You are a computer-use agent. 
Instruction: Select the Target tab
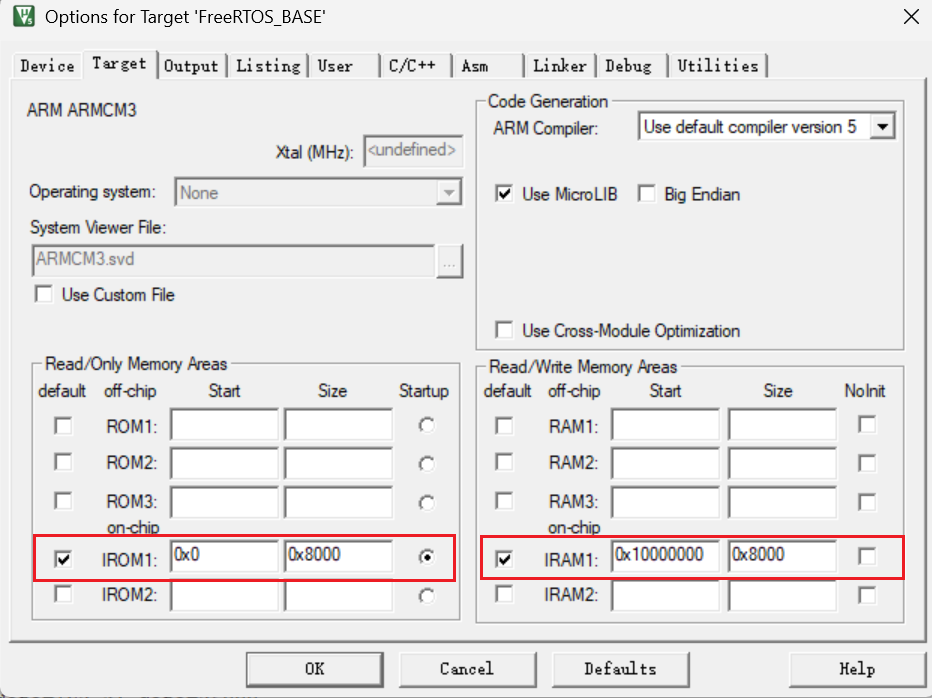coord(119,64)
